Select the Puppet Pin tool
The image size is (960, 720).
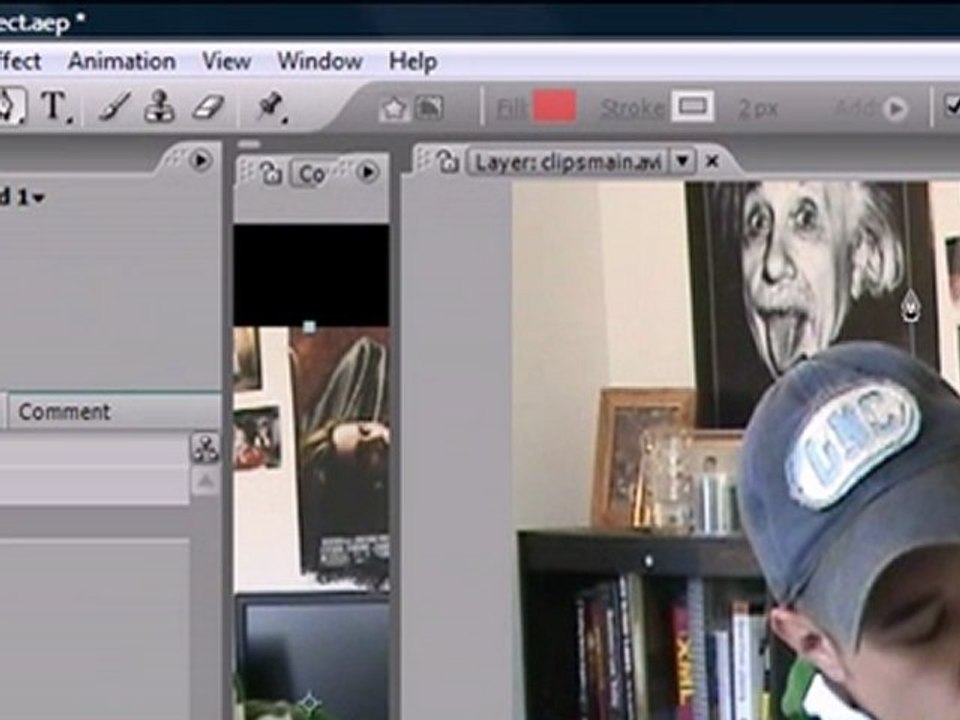271,107
